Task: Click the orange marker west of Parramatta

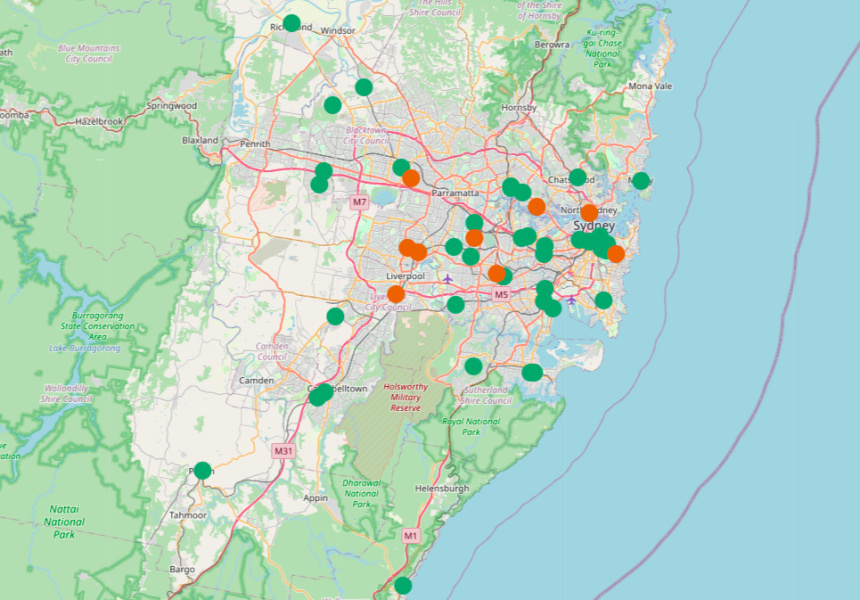Action: [411, 178]
